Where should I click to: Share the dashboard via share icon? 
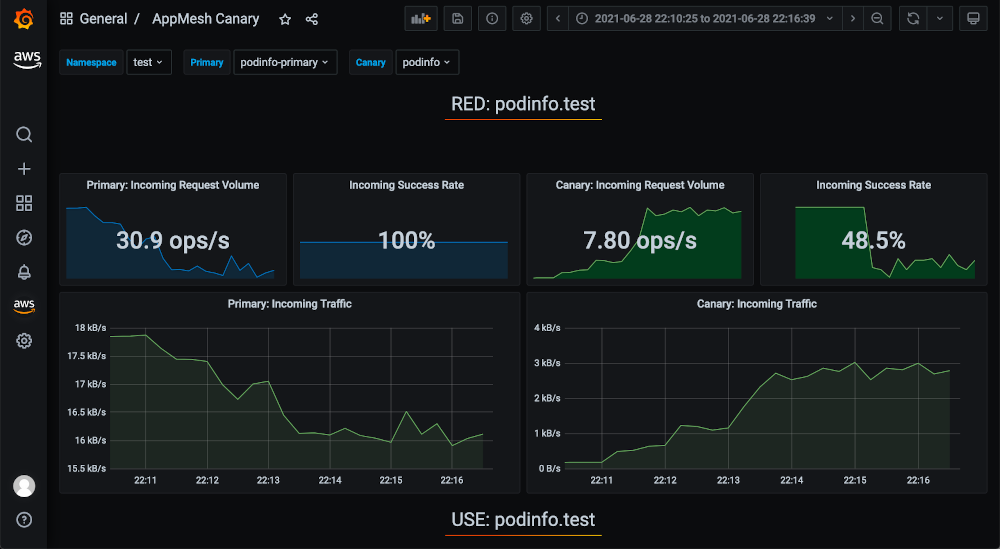pyautogui.click(x=312, y=19)
